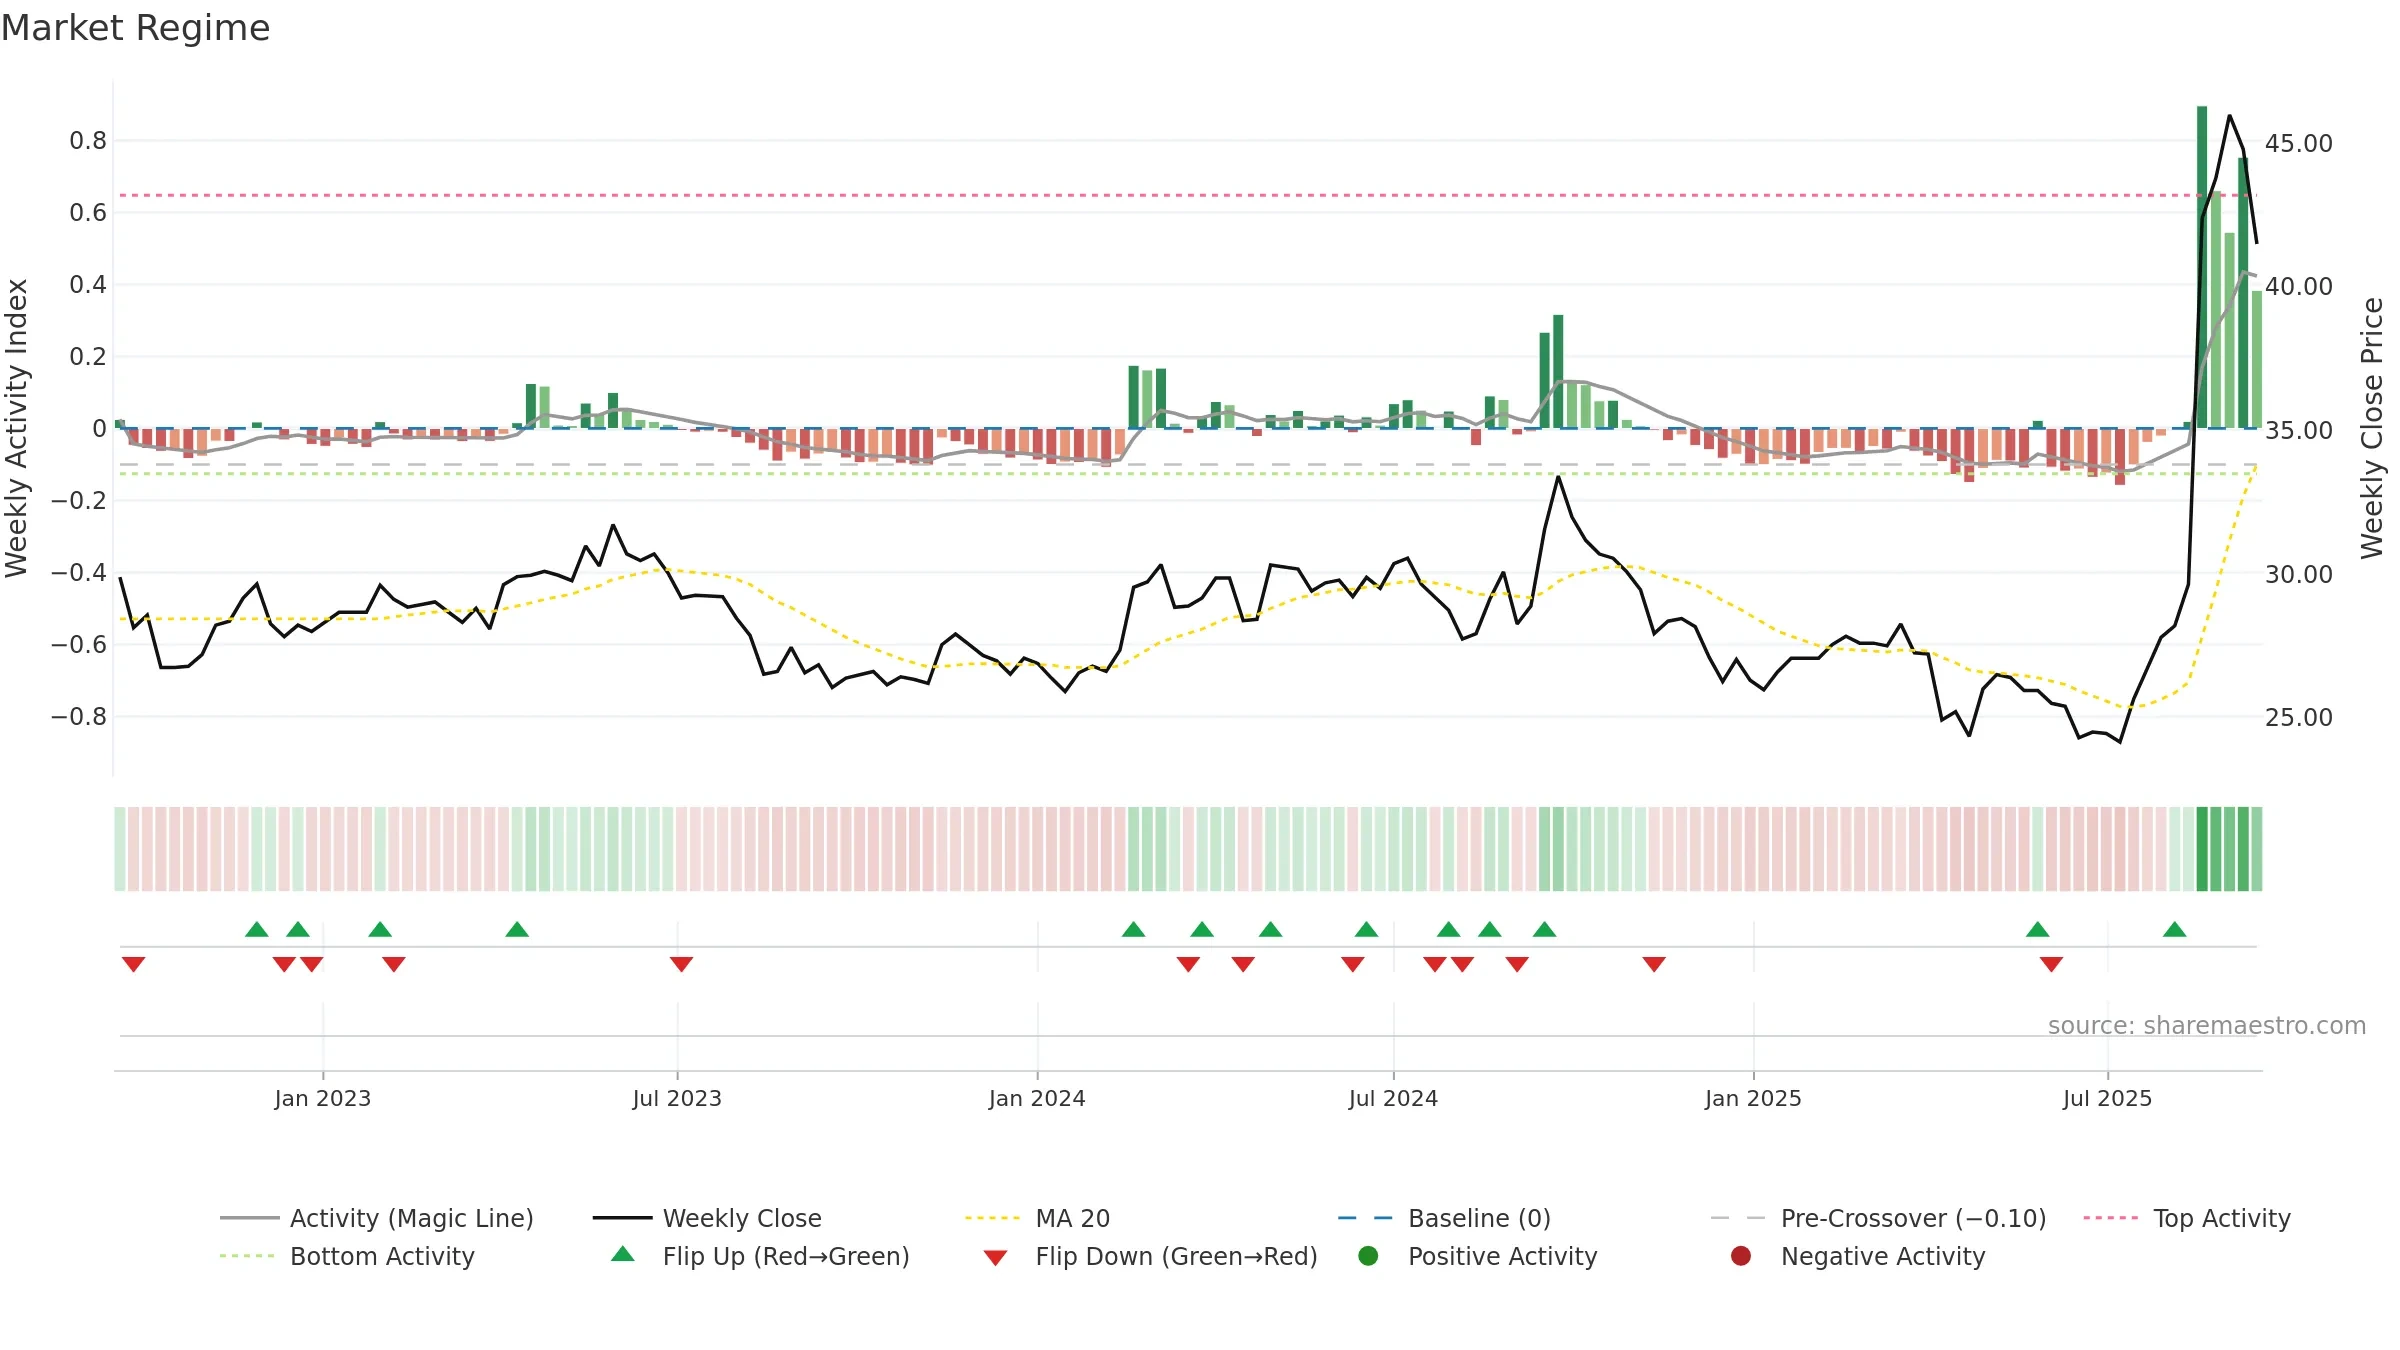Click the red Flip Down legend triangle
This screenshot has height=1350, width=2400.
(995, 1258)
